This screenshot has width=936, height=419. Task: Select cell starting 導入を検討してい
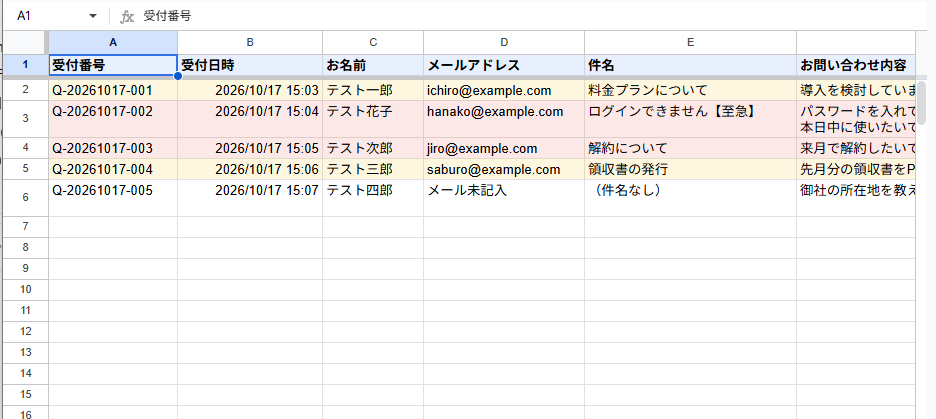[855, 90]
